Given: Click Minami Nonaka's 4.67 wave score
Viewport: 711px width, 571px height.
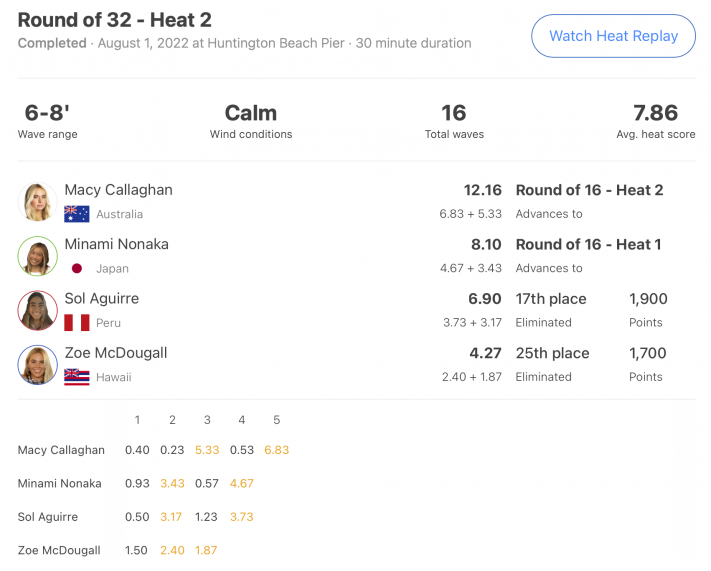Looking at the screenshot, I should tap(242, 483).
